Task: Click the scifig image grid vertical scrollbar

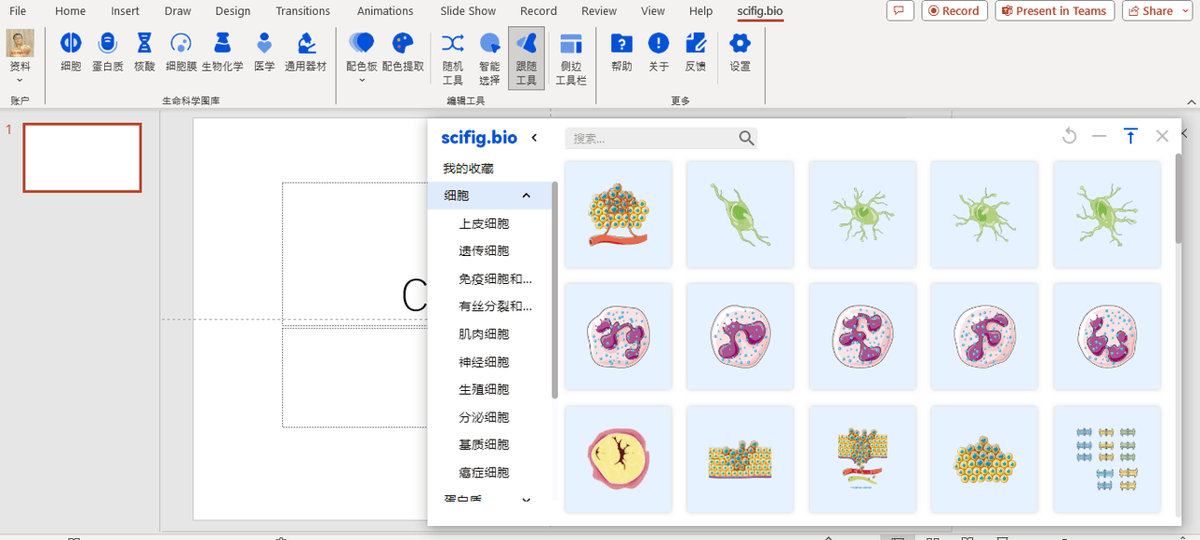Action: tap(1179, 198)
